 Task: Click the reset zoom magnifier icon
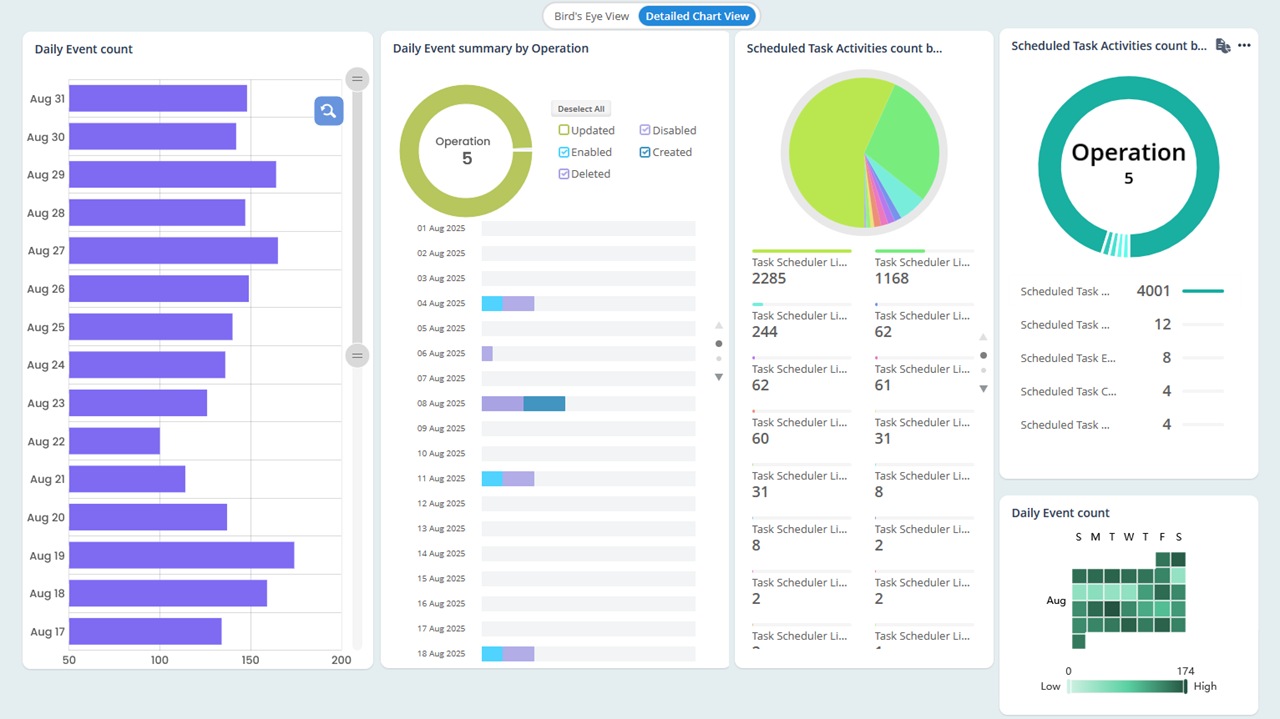coord(328,111)
